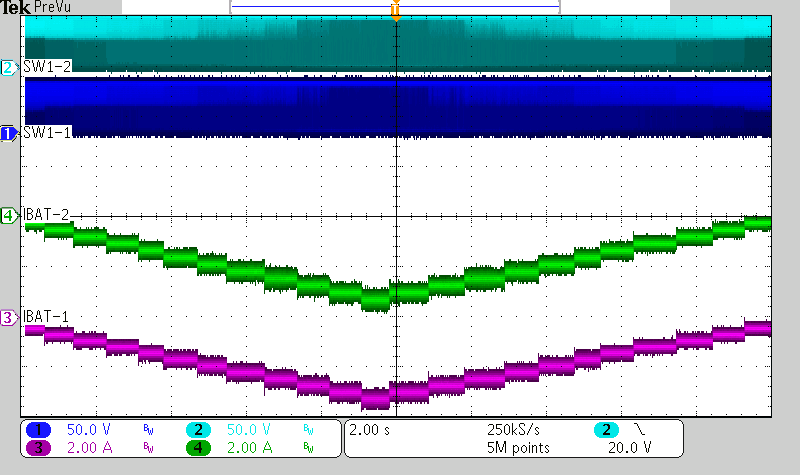The image size is (800, 475).
Task: Select the channel 2 ground marker for SW1-2
Action: [8, 68]
